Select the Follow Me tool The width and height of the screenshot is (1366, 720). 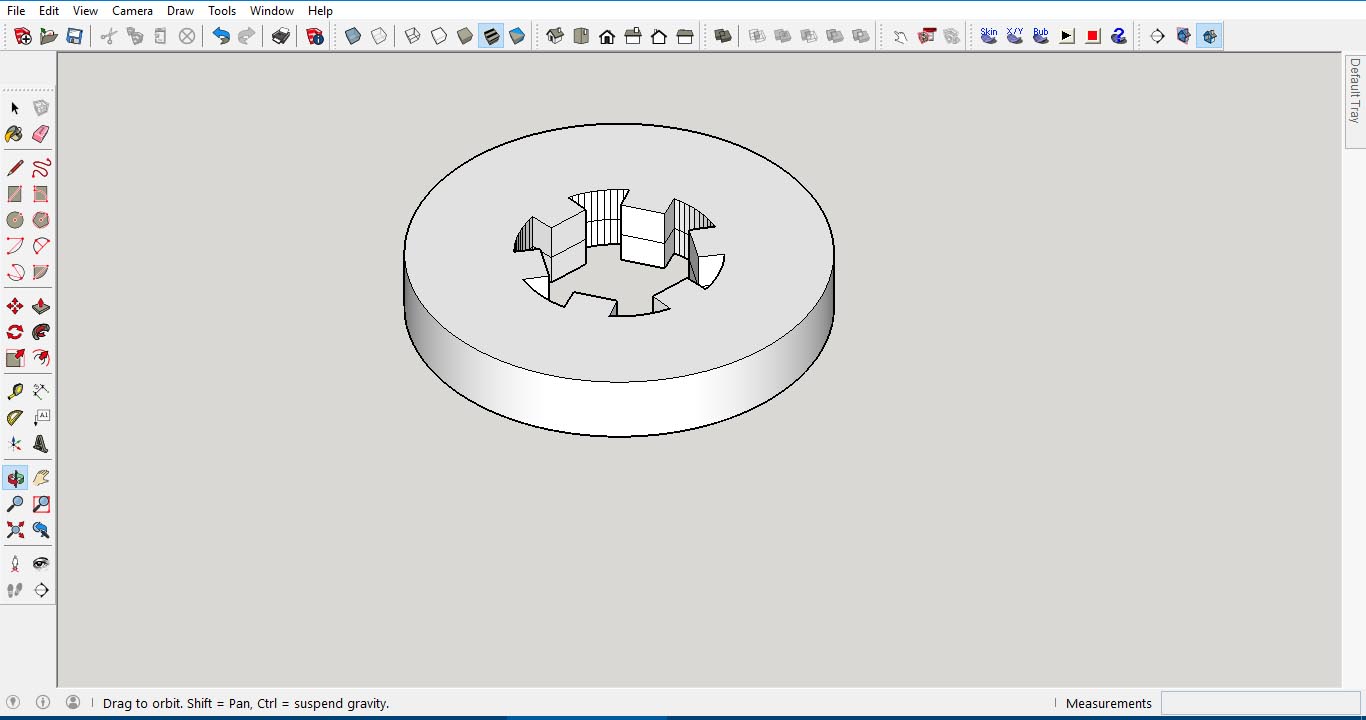click(x=41, y=332)
